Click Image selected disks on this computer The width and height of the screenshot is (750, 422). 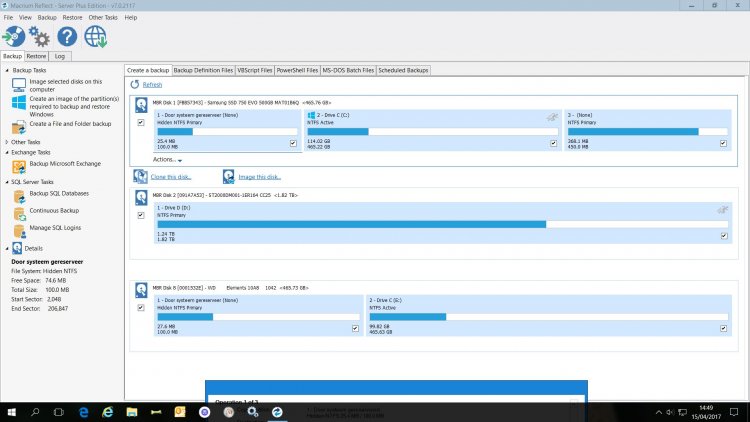pyautogui.click(x=63, y=86)
